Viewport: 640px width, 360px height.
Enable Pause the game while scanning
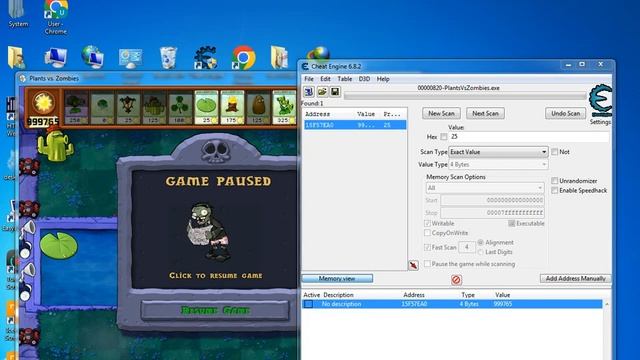tap(427, 264)
